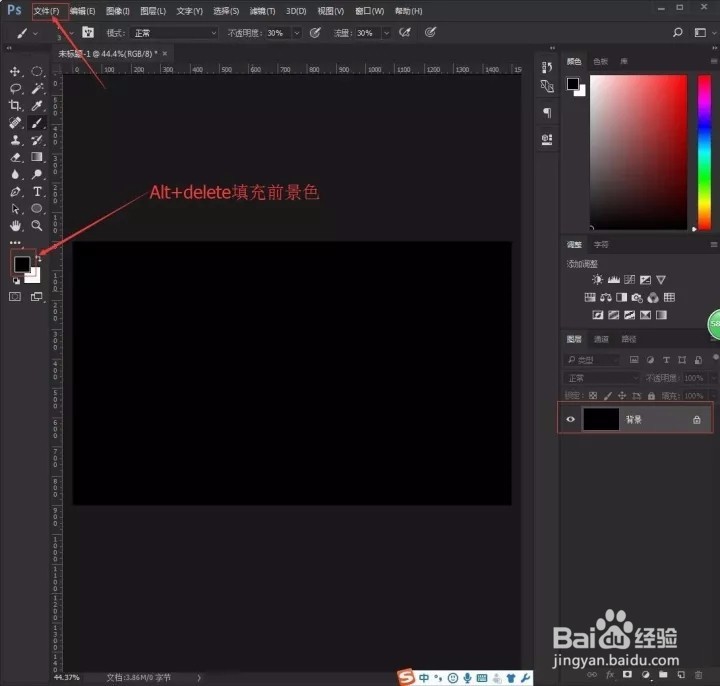
Task: Select the Spot Healing Brush tool
Action: click(x=15, y=123)
